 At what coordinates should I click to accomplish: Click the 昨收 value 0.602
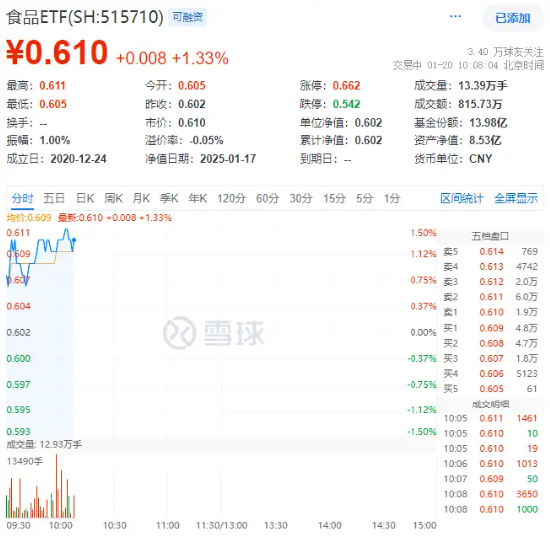(x=192, y=104)
